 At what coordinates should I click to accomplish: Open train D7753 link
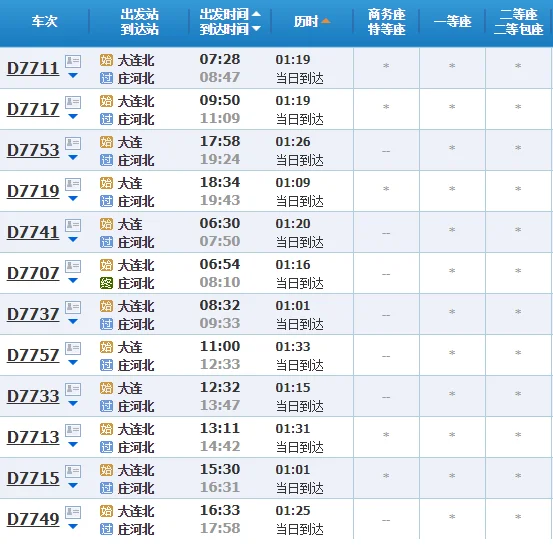tap(33, 150)
